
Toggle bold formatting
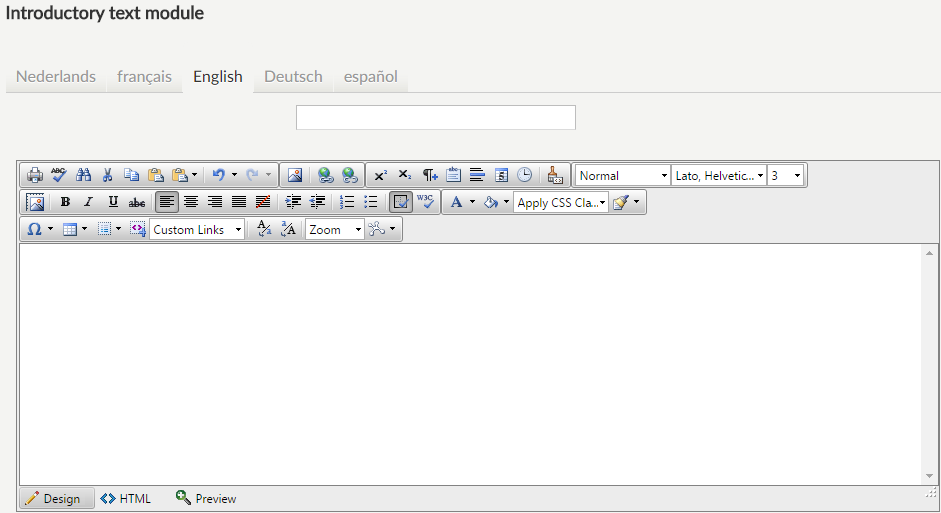click(x=65, y=202)
